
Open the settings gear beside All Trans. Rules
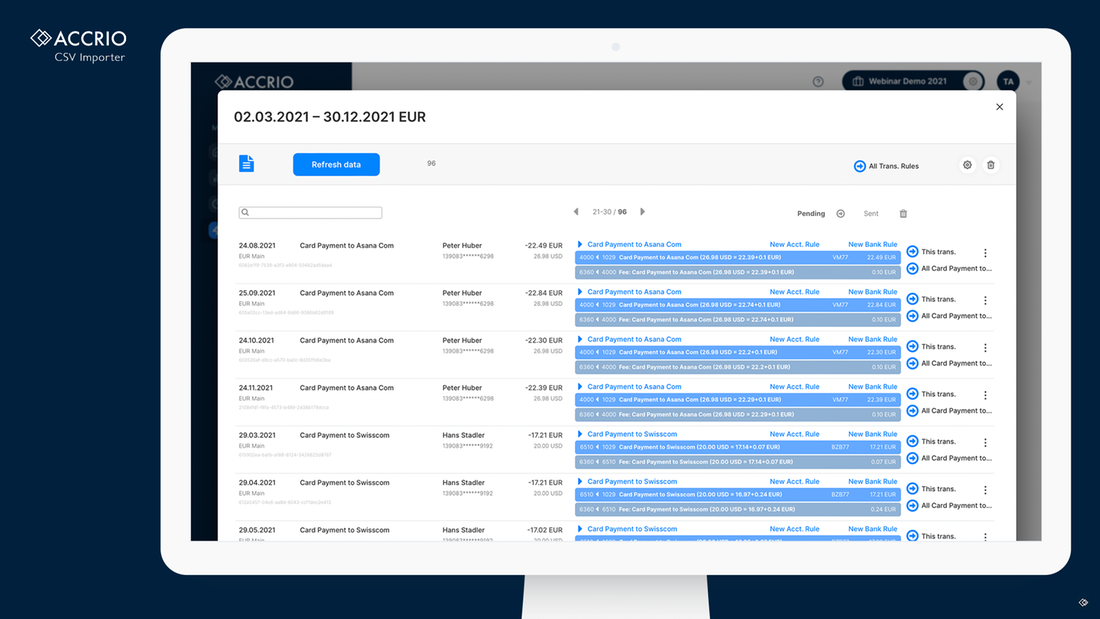point(966,165)
